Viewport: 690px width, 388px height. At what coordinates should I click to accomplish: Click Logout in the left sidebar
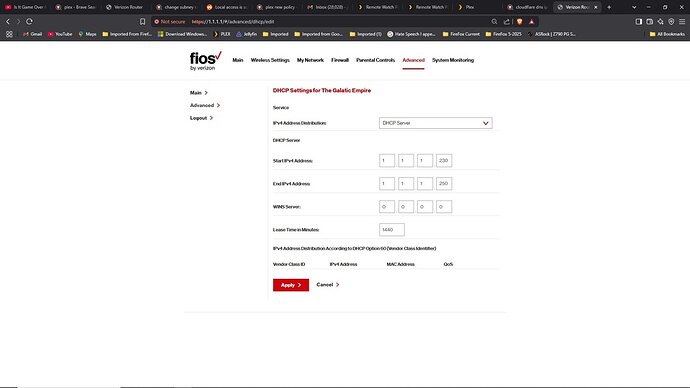pyautogui.click(x=201, y=118)
